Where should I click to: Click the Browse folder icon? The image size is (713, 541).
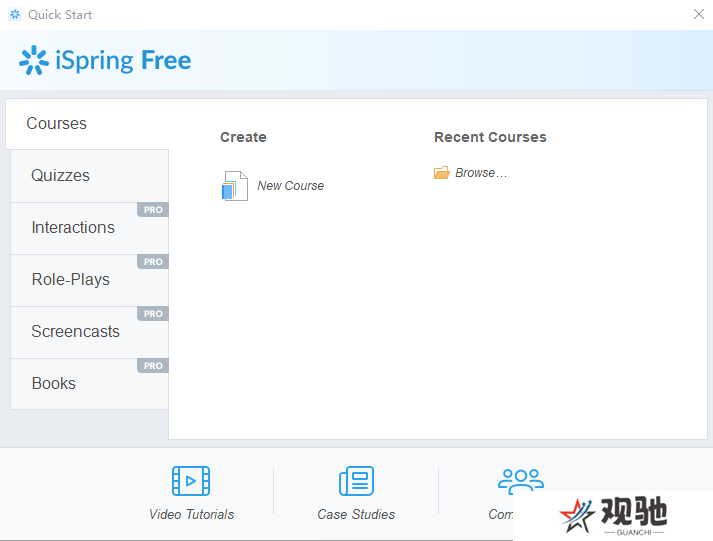tap(442, 173)
